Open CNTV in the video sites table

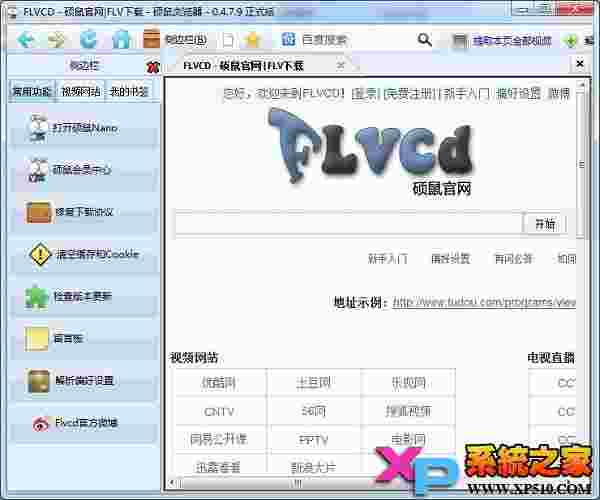[219, 412]
